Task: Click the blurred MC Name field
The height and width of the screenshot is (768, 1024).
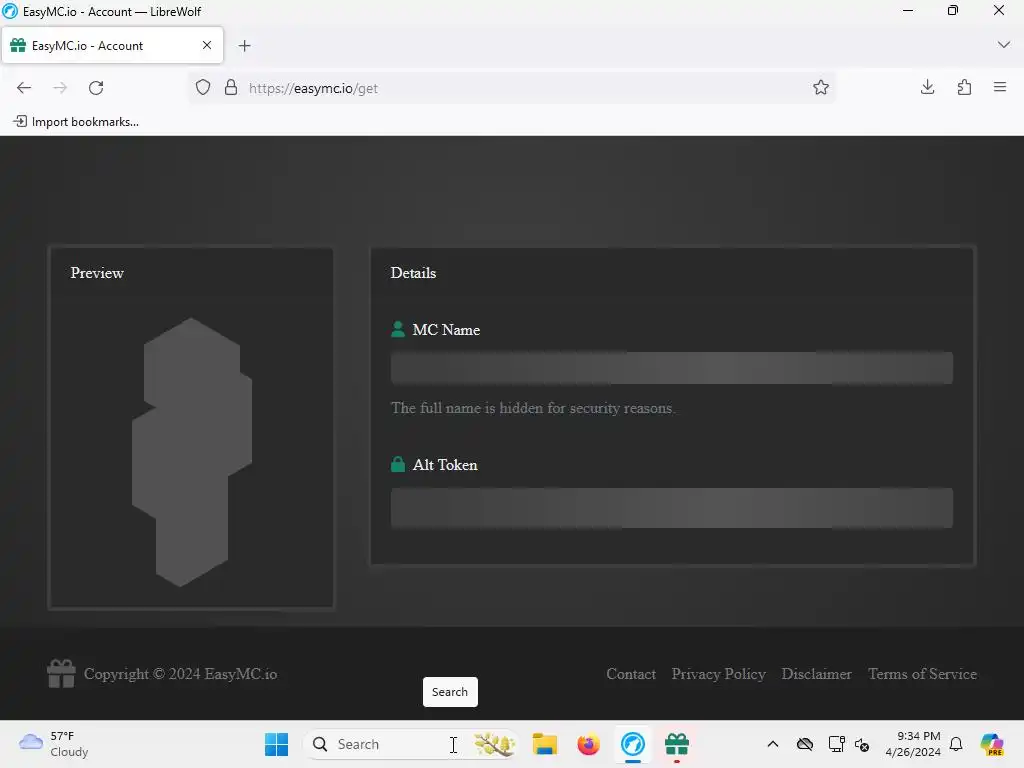Action: 671,368
